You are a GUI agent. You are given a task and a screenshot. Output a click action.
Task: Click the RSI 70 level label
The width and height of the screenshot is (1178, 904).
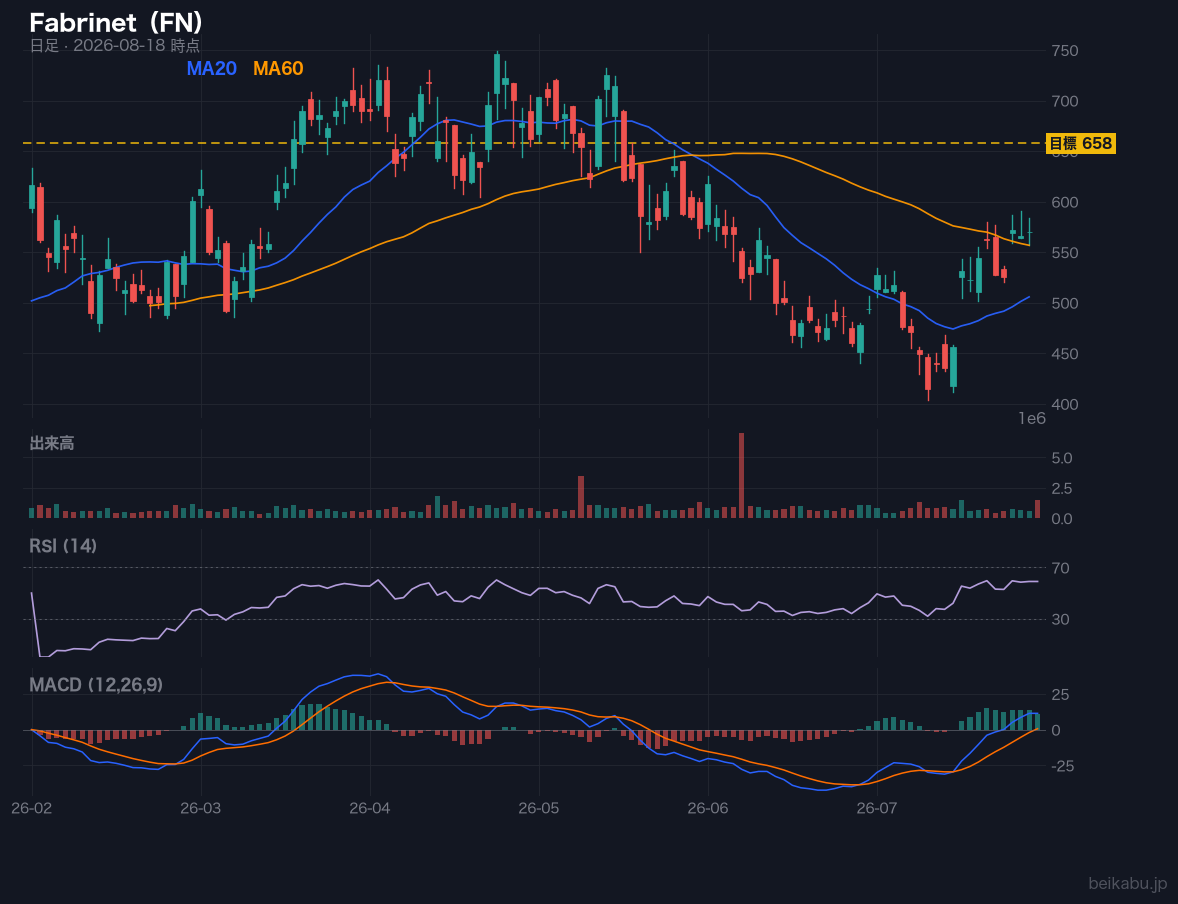point(1060,568)
